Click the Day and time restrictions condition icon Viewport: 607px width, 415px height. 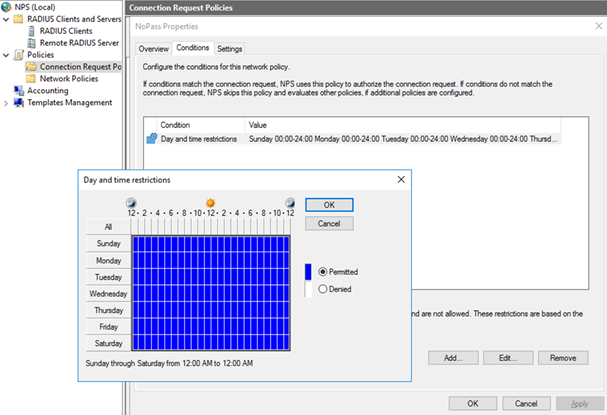click(151, 139)
